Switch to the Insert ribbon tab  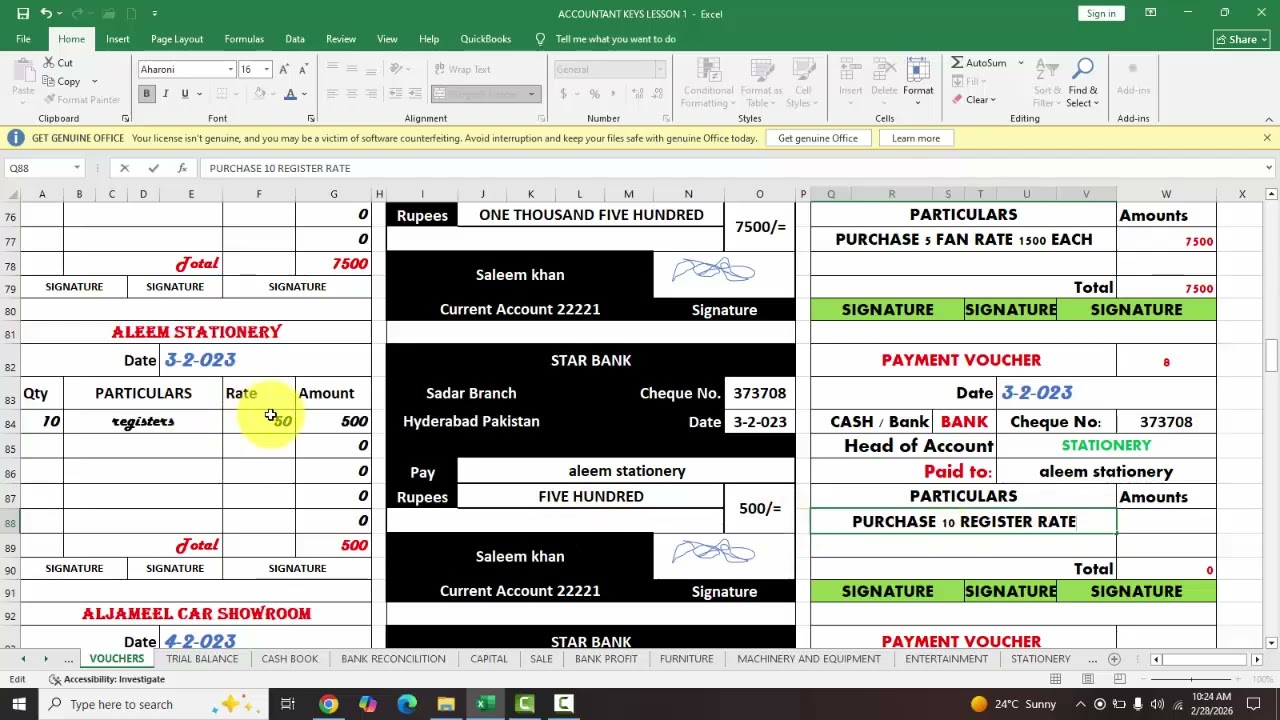point(118,39)
